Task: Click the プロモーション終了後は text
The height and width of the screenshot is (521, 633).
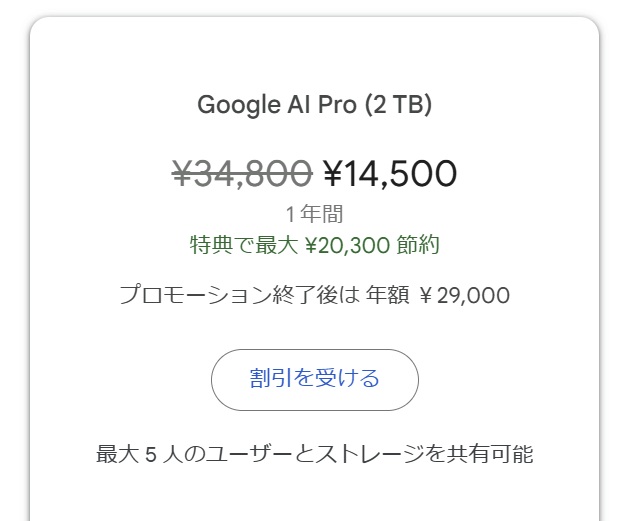Action: pos(238,295)
